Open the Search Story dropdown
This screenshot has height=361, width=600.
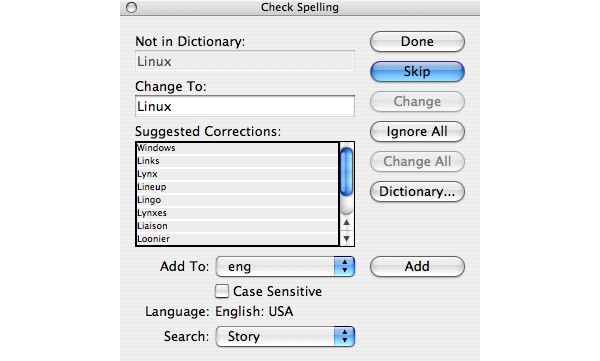[x=285, y=336]
